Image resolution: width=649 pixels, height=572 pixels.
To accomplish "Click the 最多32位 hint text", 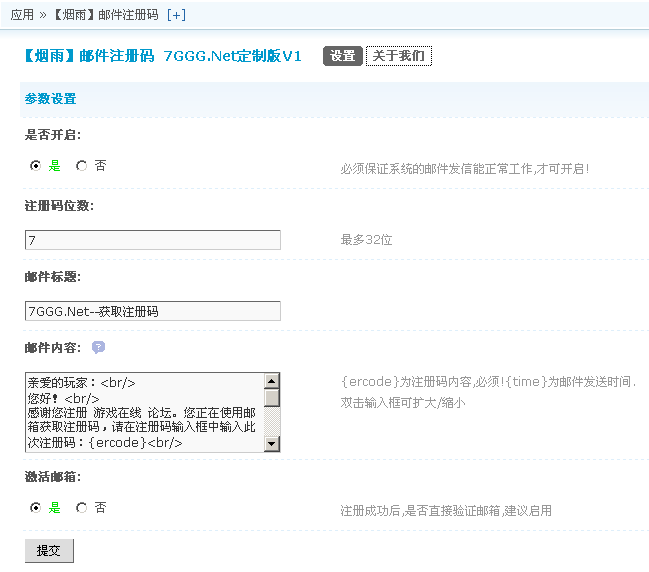I will click(366, 240).
